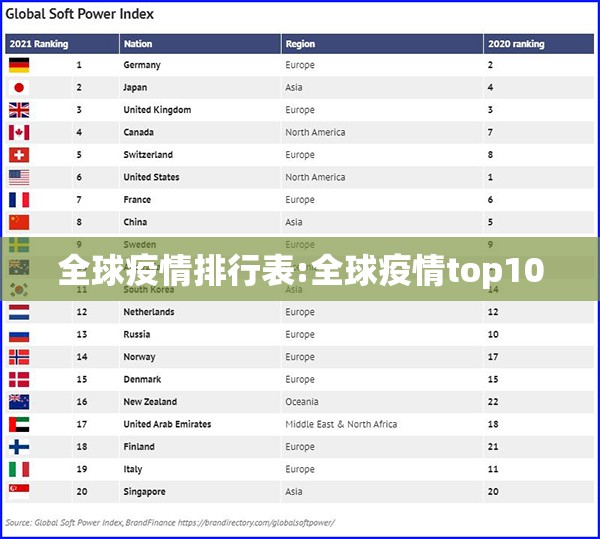Click the Germany flag icon

tap(19, 65)
